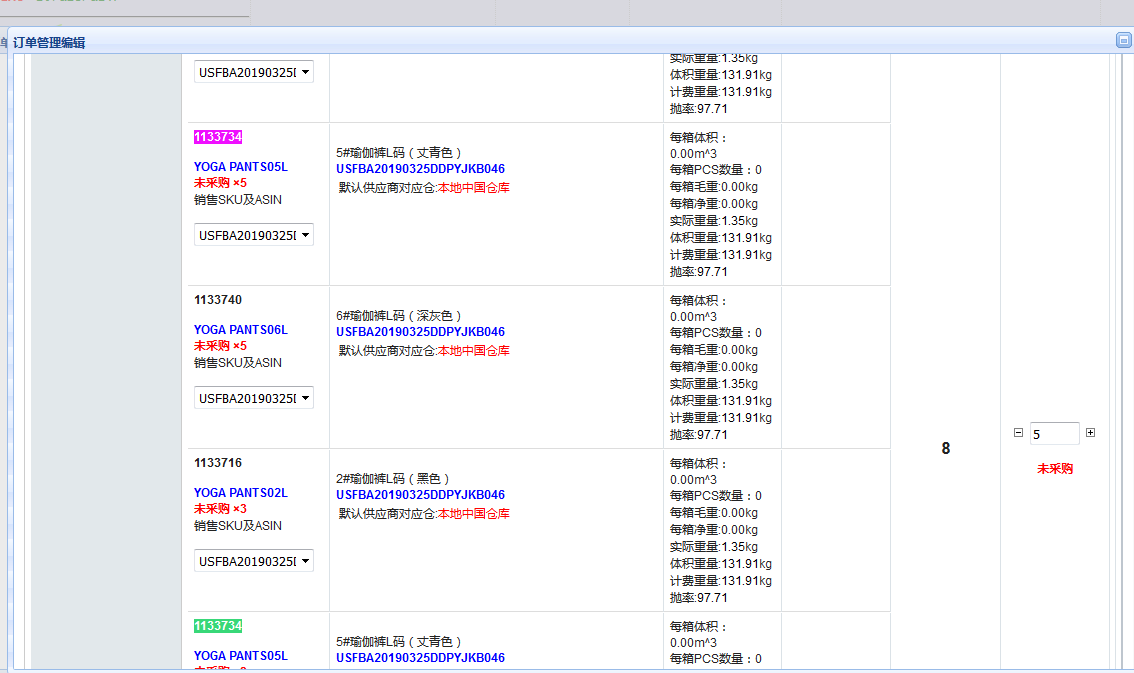Click the dialog maximize icon in title bar

point(1123,40)
